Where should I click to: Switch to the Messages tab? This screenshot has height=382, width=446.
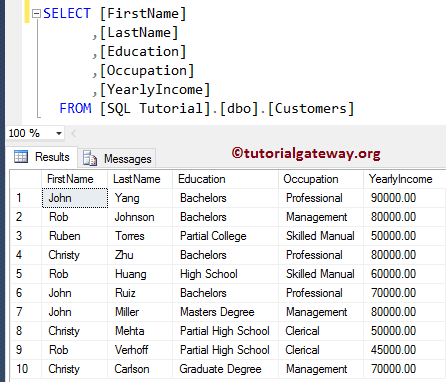point(117,158)
